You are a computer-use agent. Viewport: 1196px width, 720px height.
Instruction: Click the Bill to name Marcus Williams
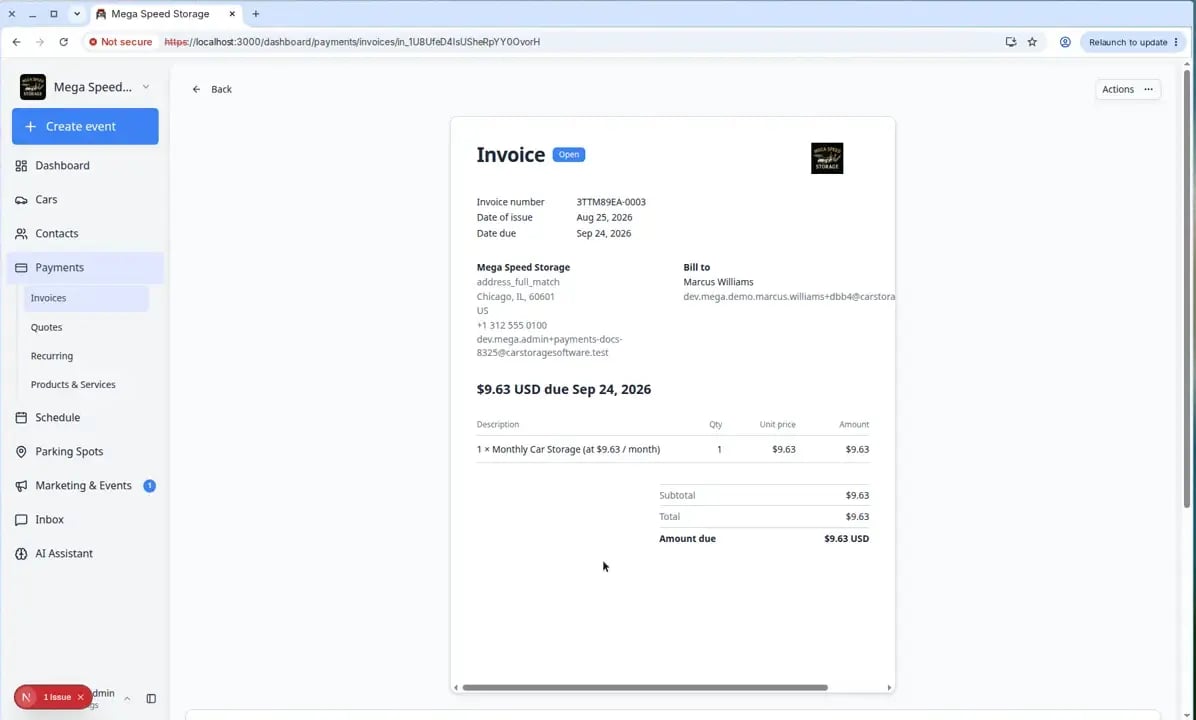pyautogui.click(x=719, y=282)
